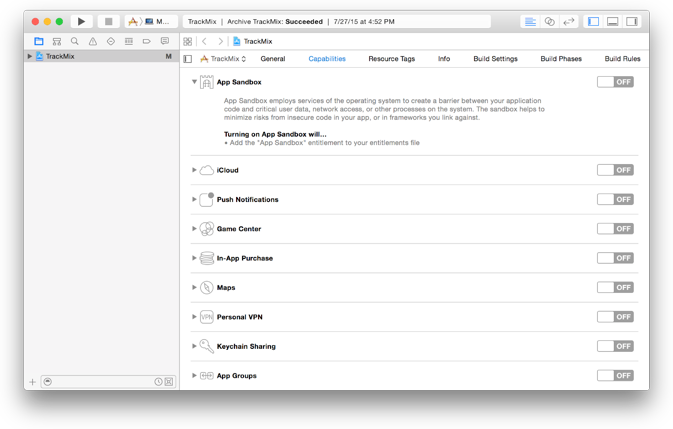Image resolution: width=673 pixels, height=429 pixels.
Task: Click the iCloud cloud icon
Action: [206, 170]
